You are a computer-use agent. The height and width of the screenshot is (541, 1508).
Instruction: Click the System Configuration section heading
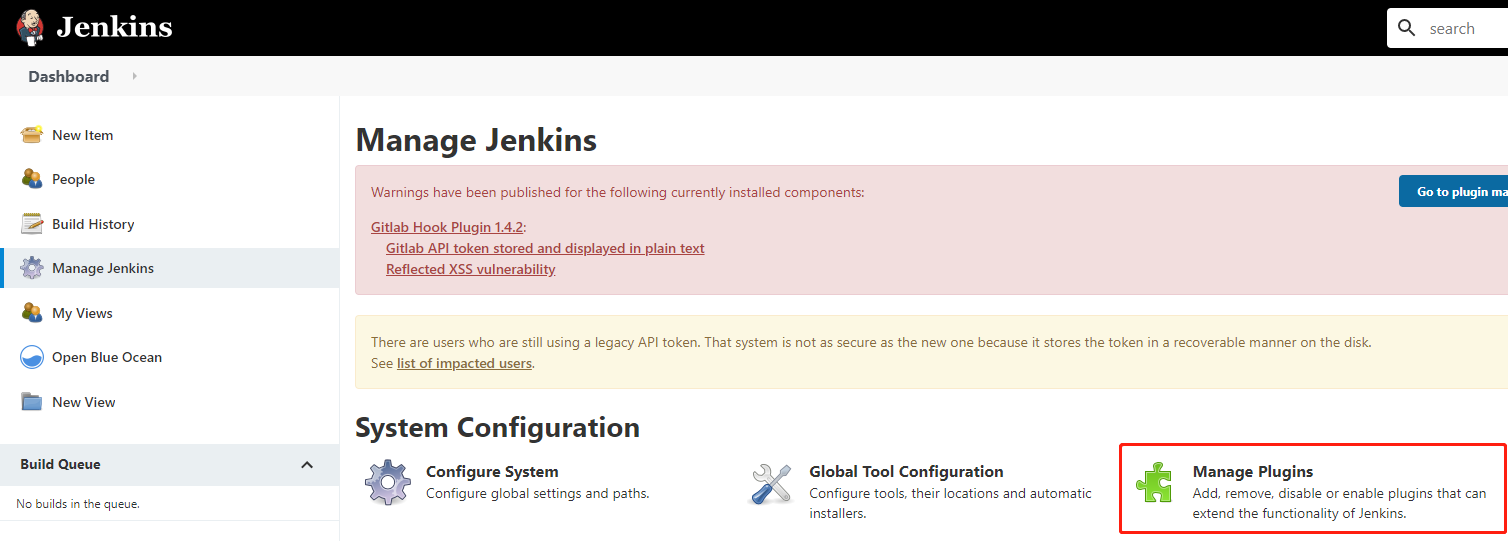tap(497, 427)
